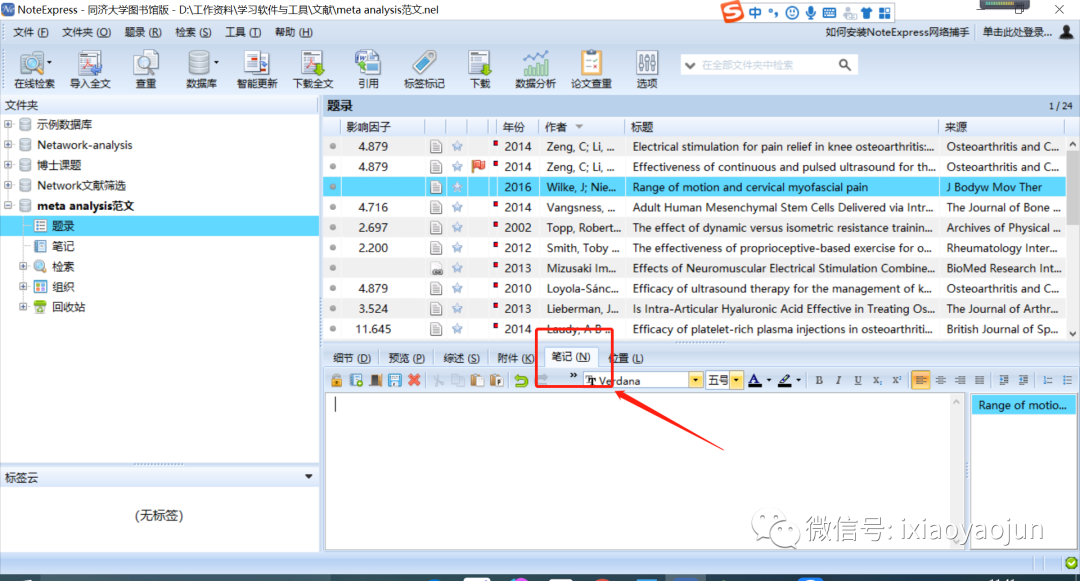Toggle the red flag on Effectiveness of continuous row
1080x581 pixels.
tap(478, 166)
